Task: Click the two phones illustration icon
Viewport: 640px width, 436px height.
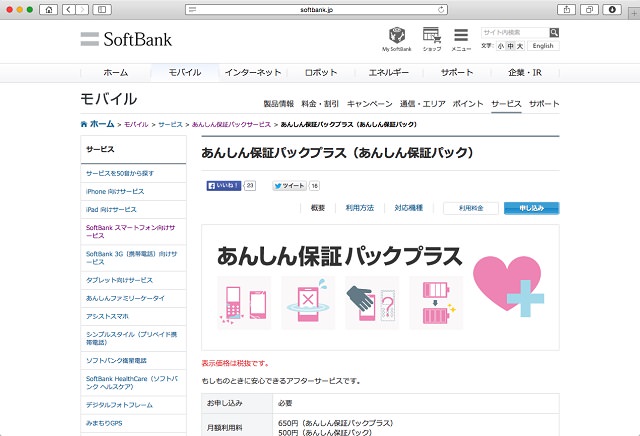Action: coord(244,303)
